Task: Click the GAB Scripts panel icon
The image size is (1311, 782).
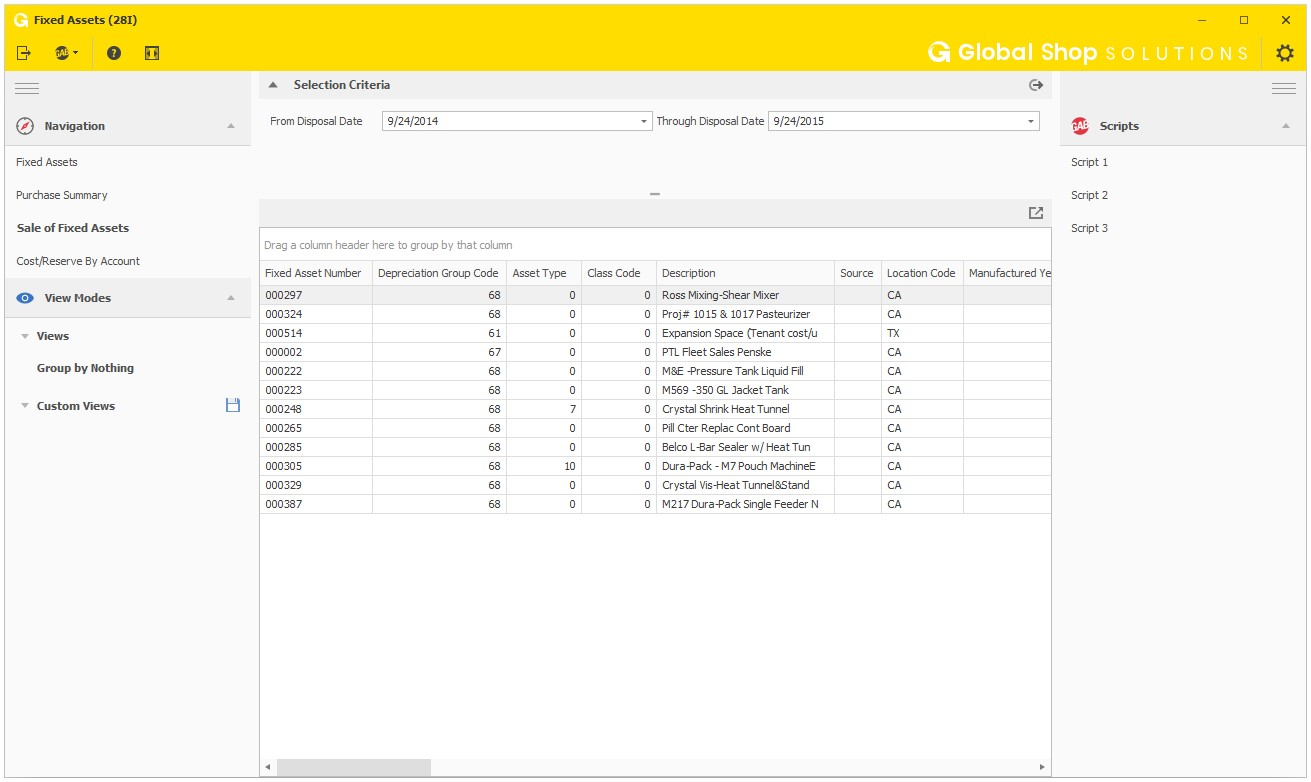Action: coord(1080,126)
